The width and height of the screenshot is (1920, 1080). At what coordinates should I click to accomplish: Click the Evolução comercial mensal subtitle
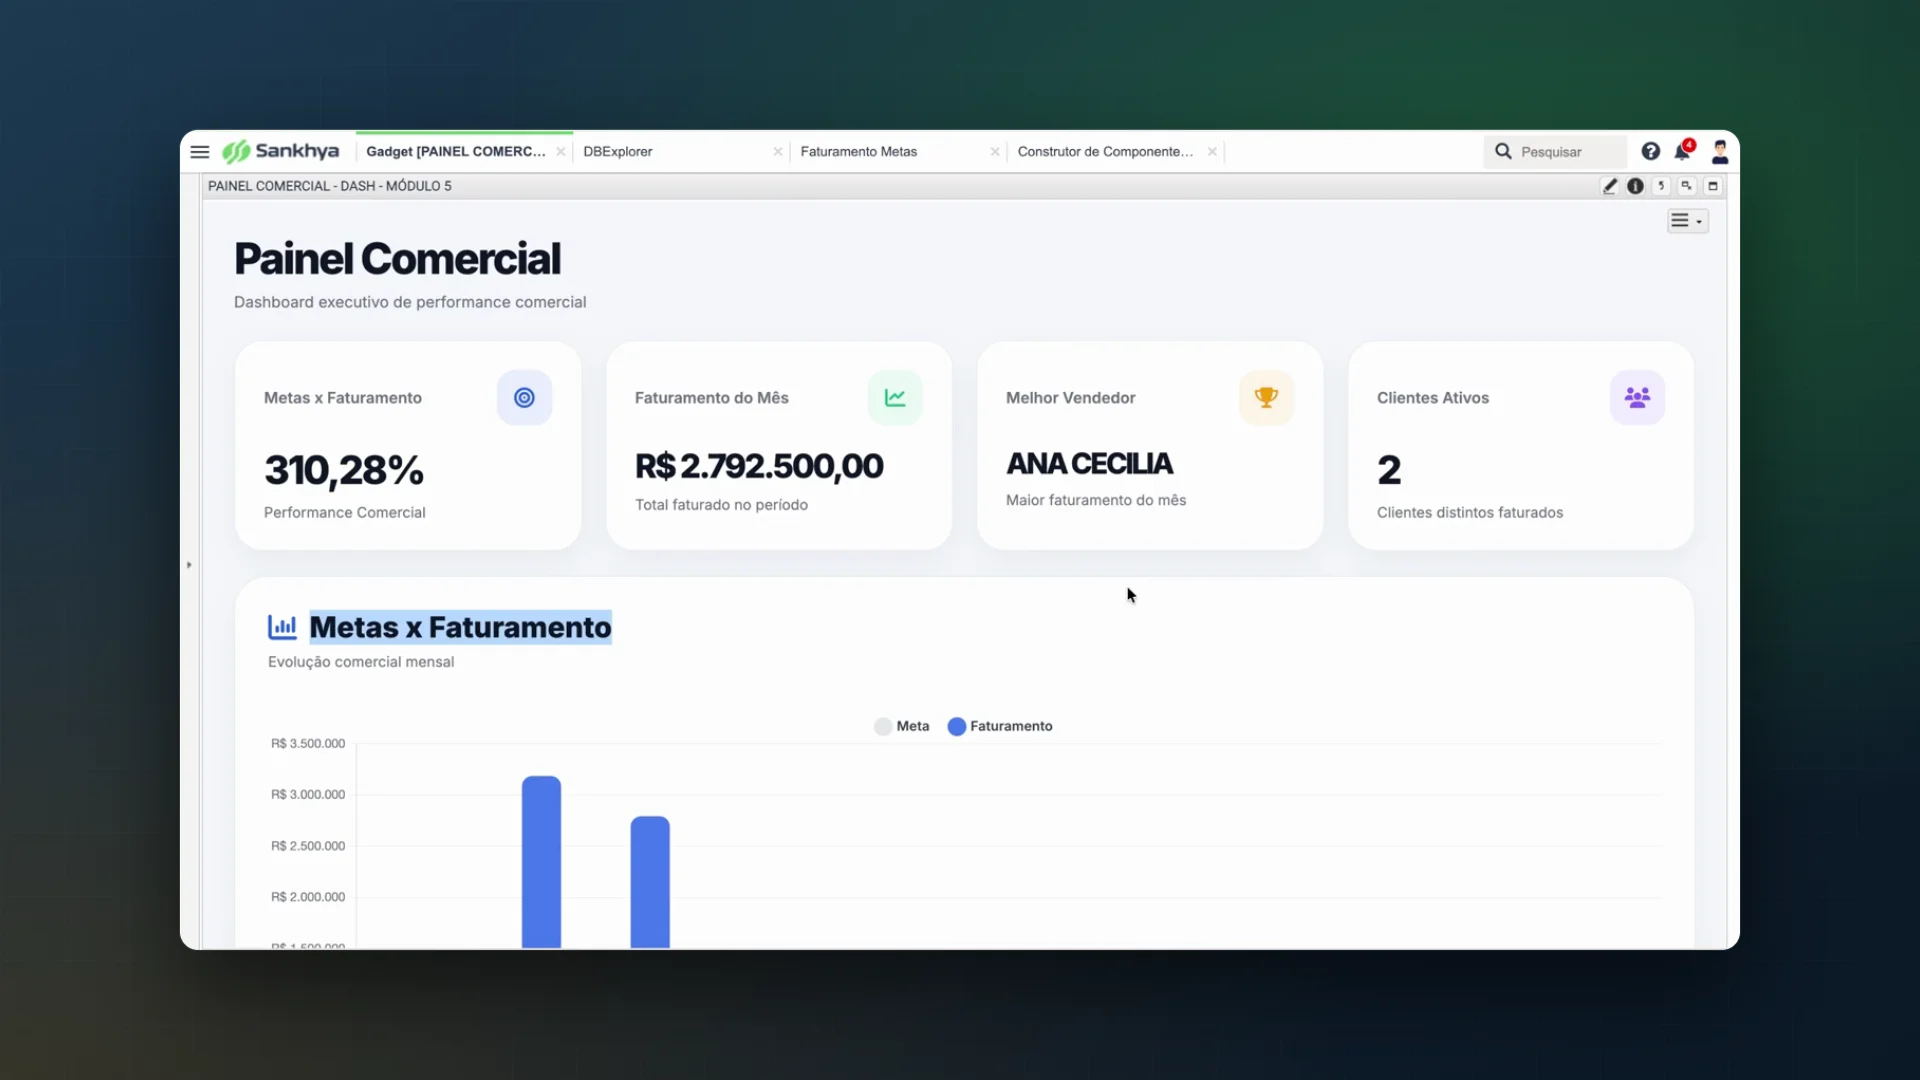point(361,662)
